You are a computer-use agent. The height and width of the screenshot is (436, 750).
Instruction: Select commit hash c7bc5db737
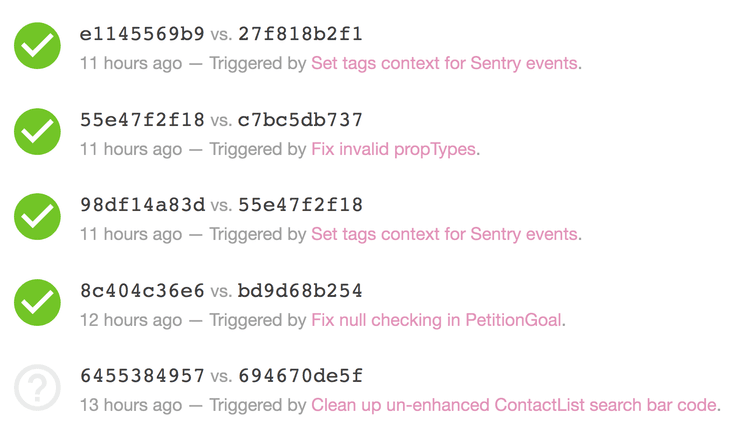(x=300, y=120)
